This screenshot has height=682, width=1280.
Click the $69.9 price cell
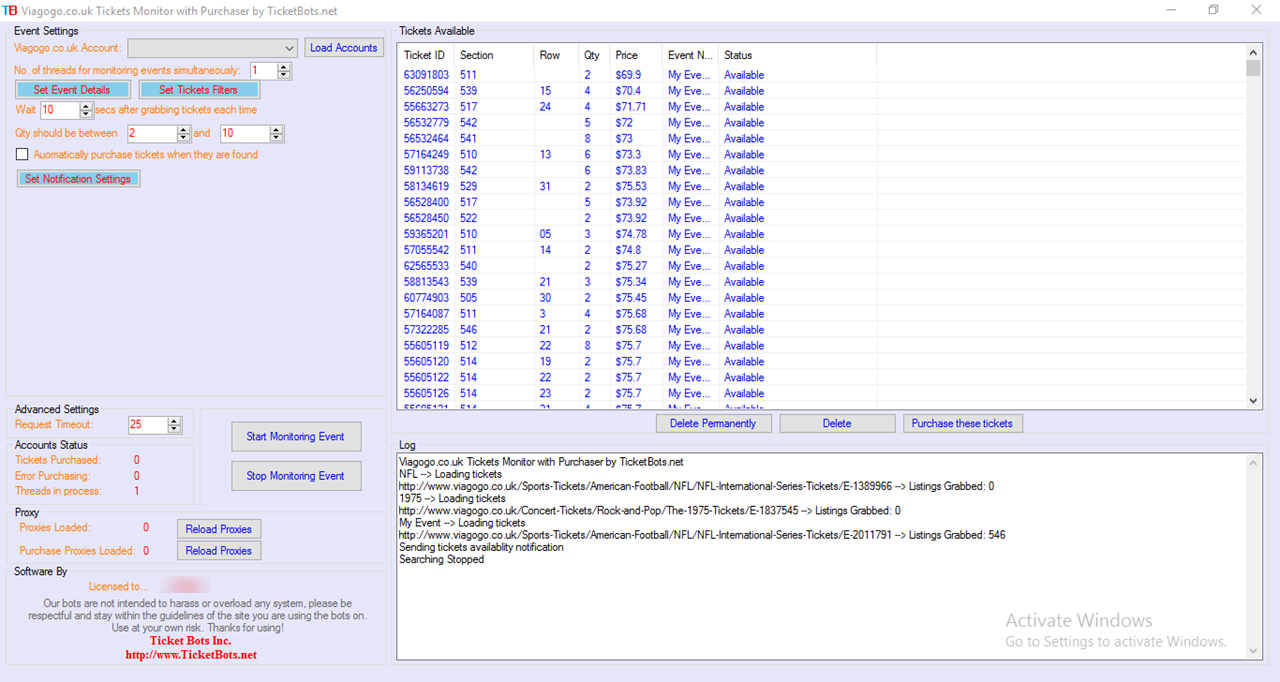click(628, 75)
